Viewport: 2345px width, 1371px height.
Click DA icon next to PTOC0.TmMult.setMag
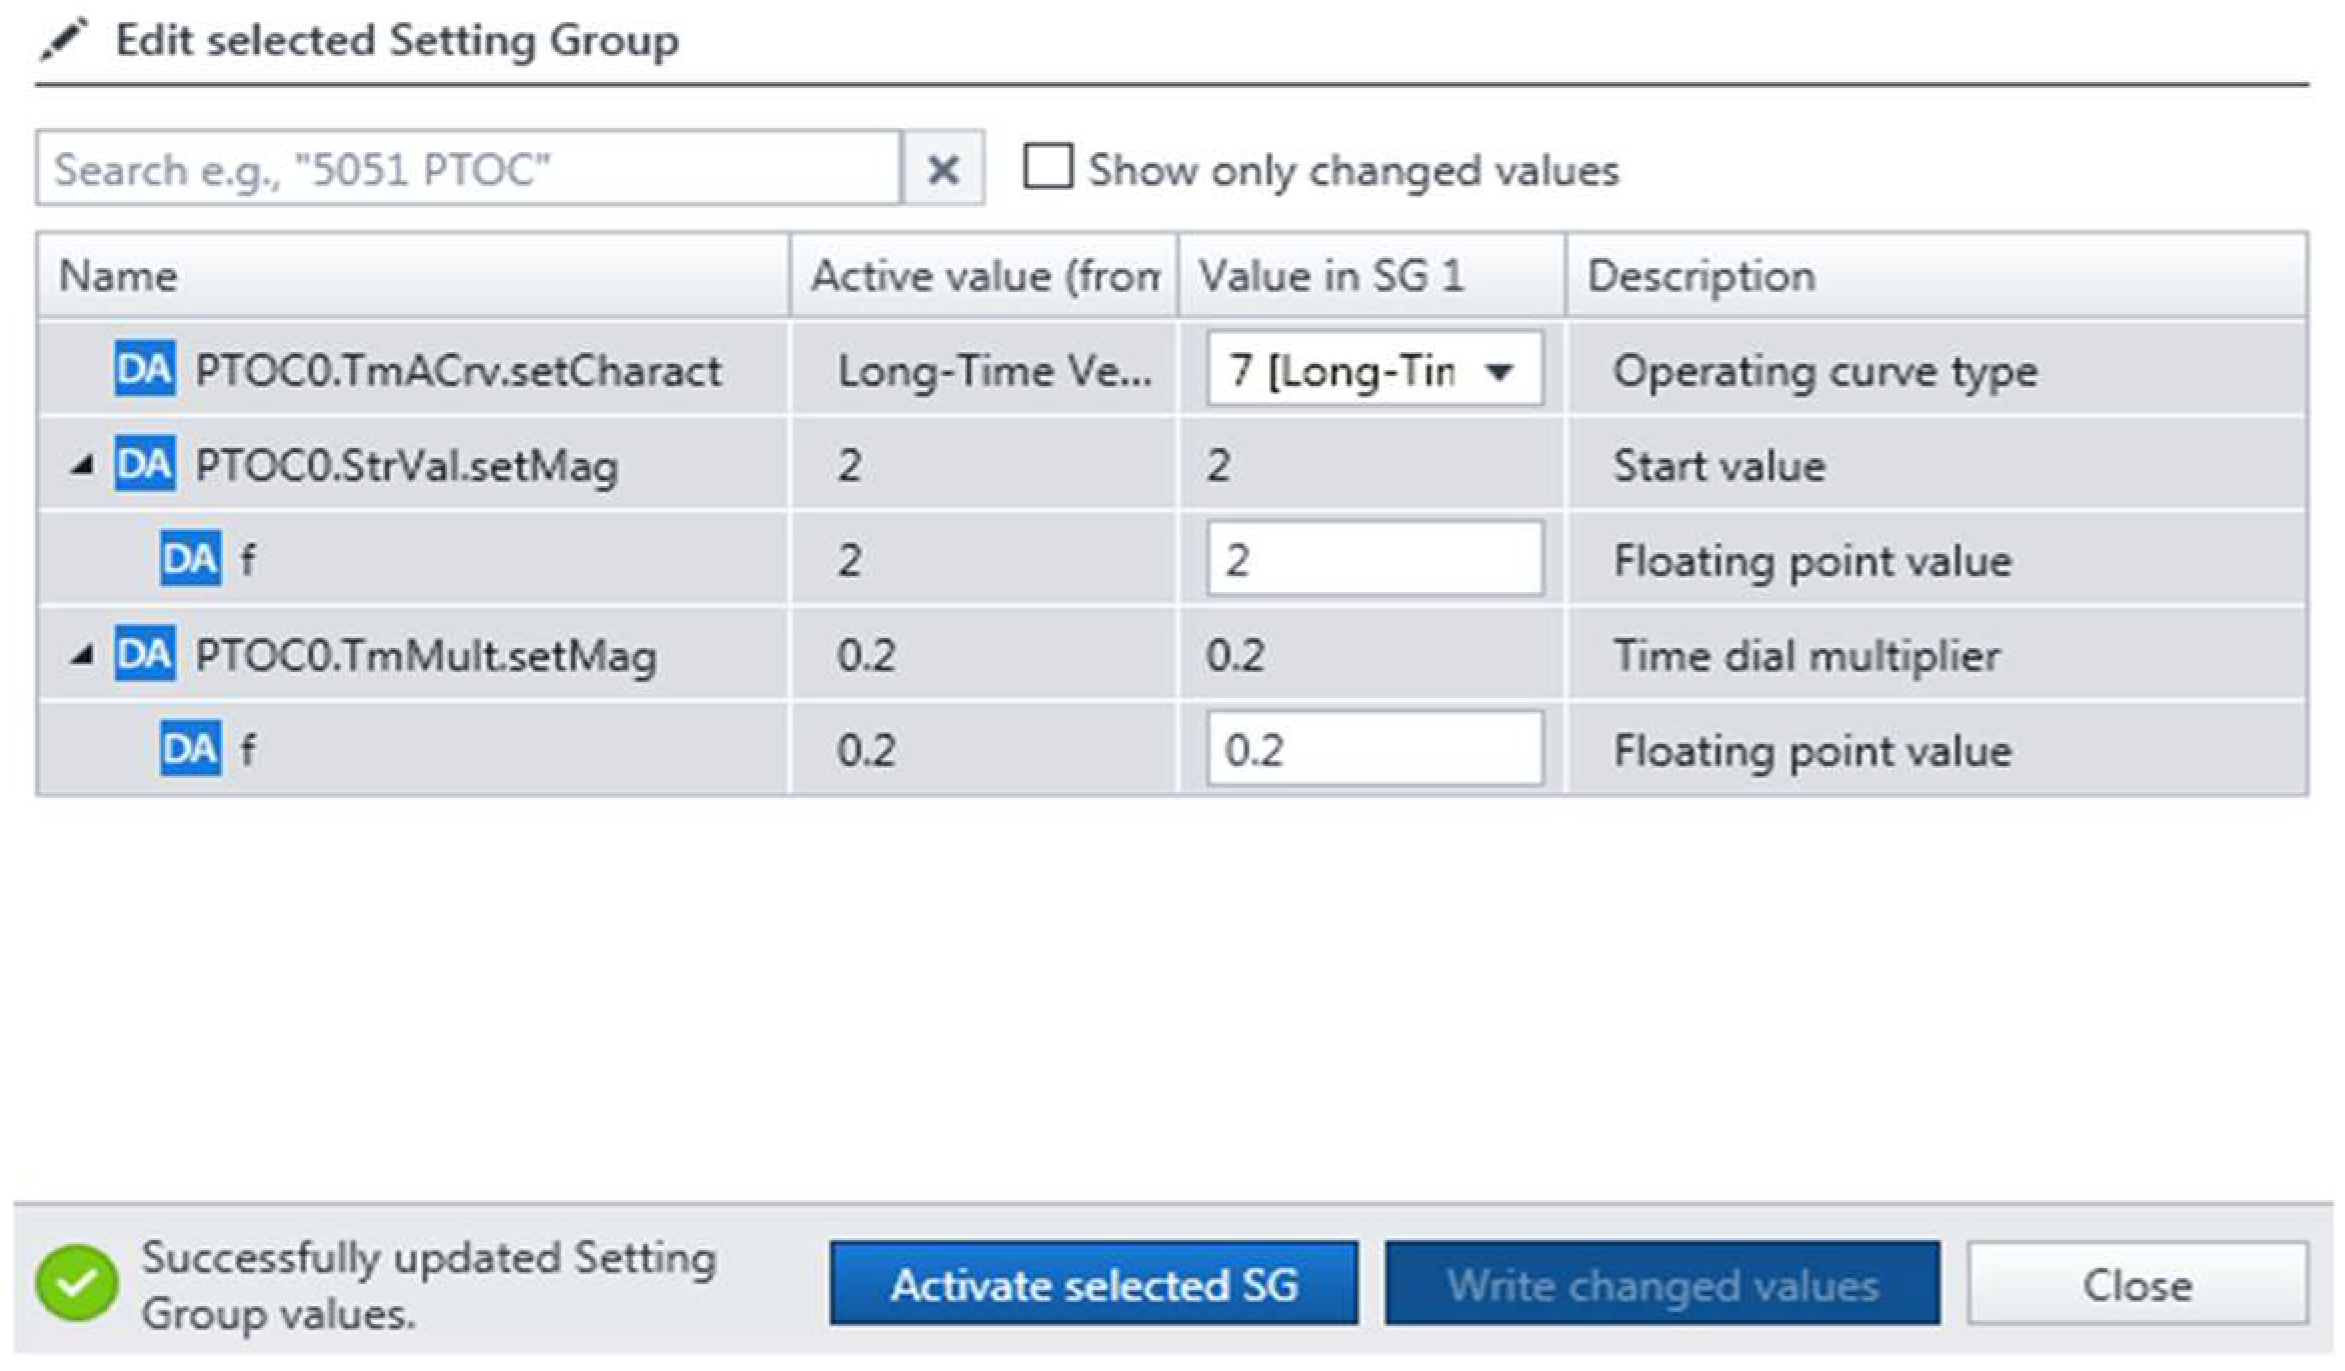tap(144, 655)
